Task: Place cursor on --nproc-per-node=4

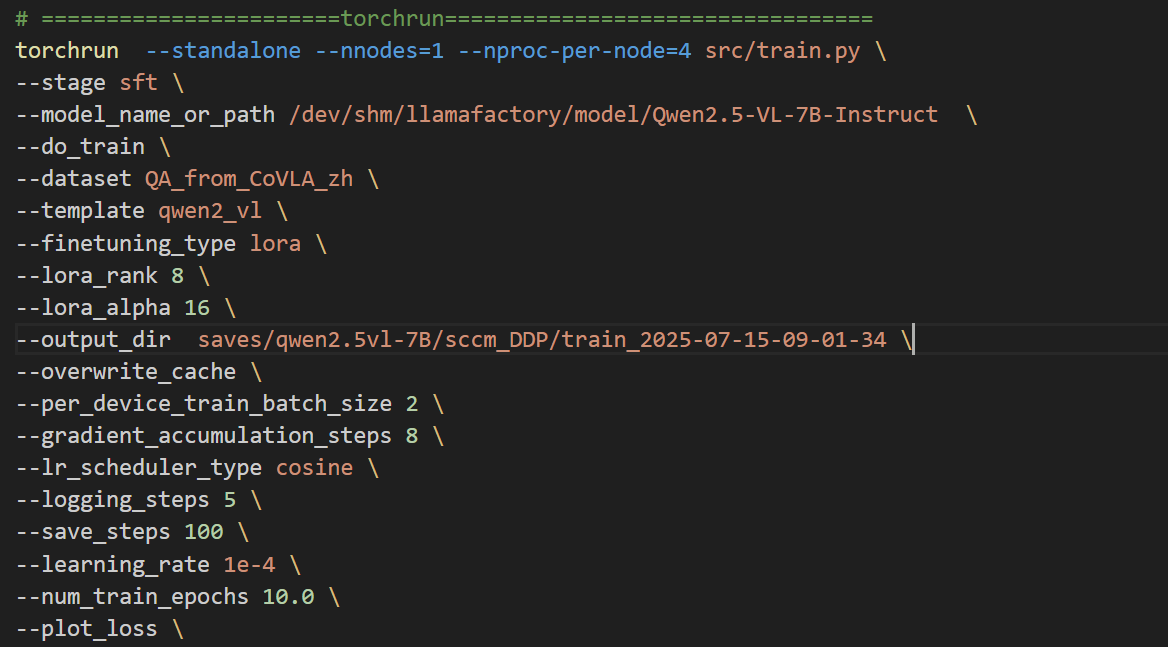Action: pos(574,51)
